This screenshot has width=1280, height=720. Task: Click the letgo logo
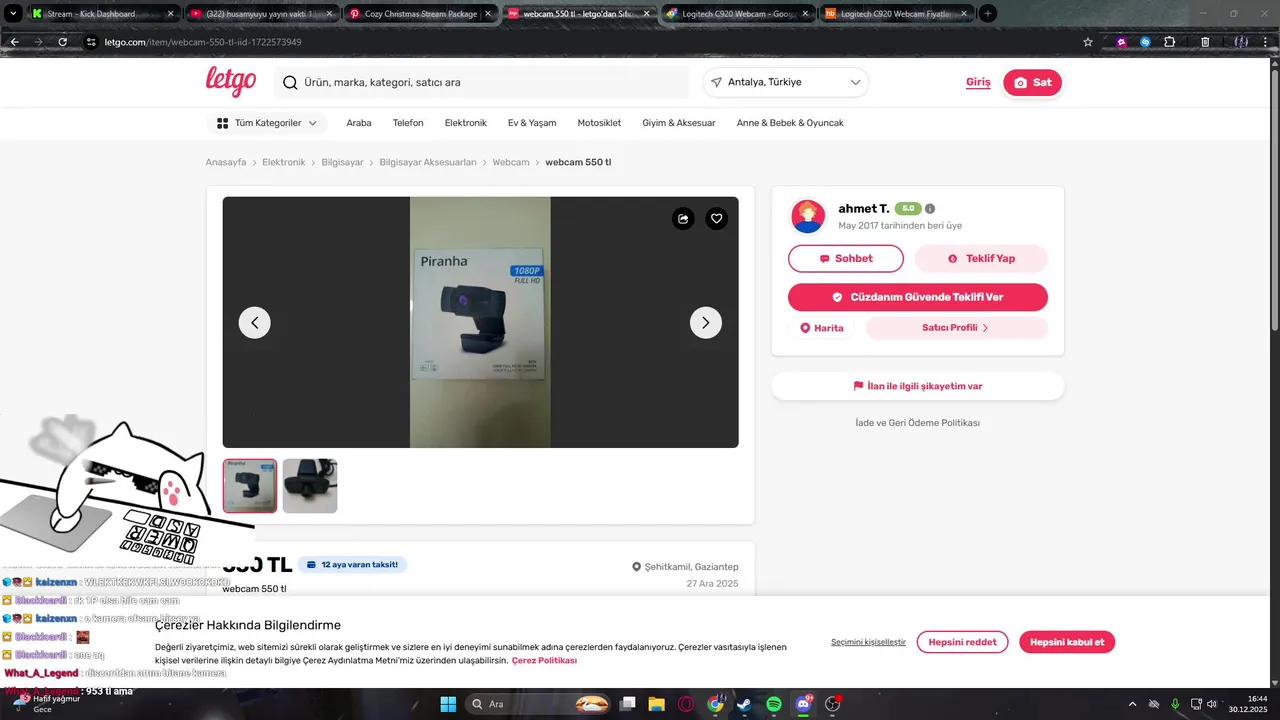point(231,82)
